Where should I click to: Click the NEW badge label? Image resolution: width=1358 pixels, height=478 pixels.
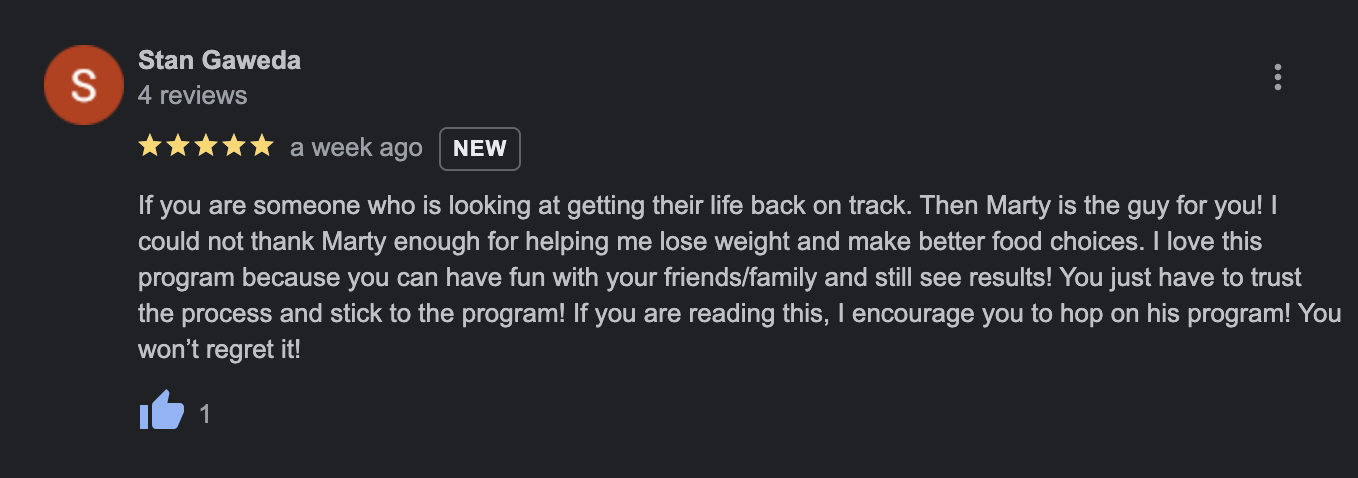480,149
